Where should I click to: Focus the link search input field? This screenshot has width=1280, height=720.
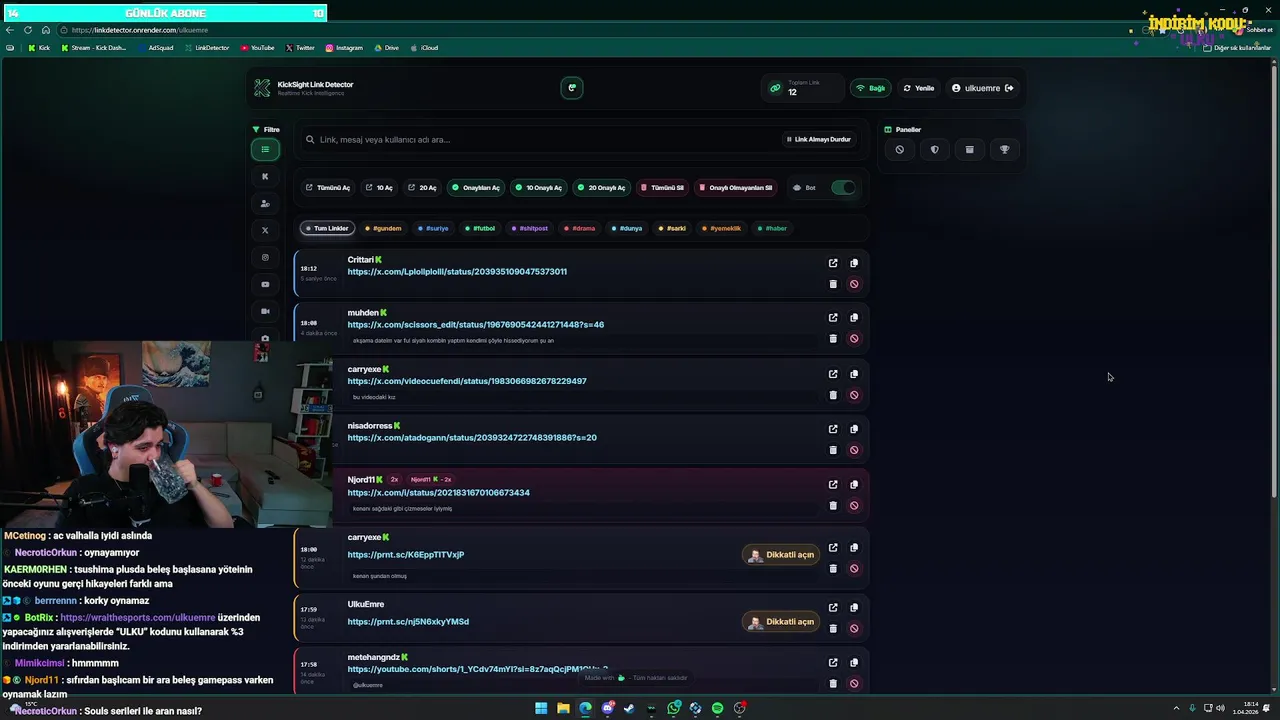[x=540, y=140]
